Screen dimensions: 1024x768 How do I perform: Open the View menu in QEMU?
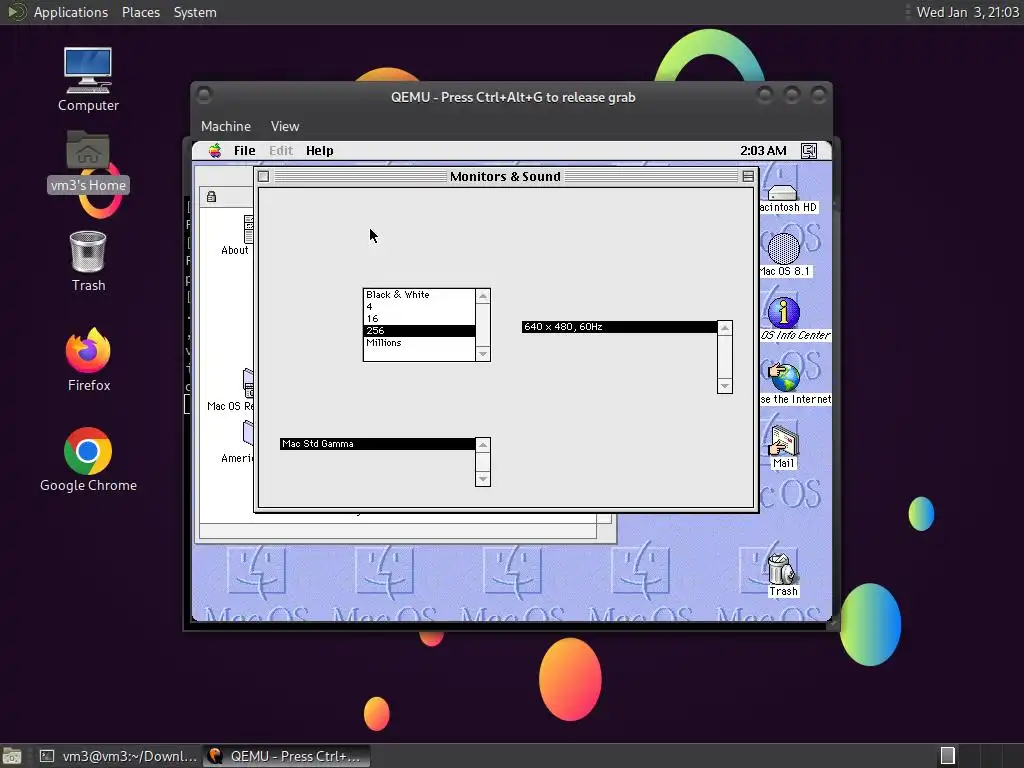285,126
